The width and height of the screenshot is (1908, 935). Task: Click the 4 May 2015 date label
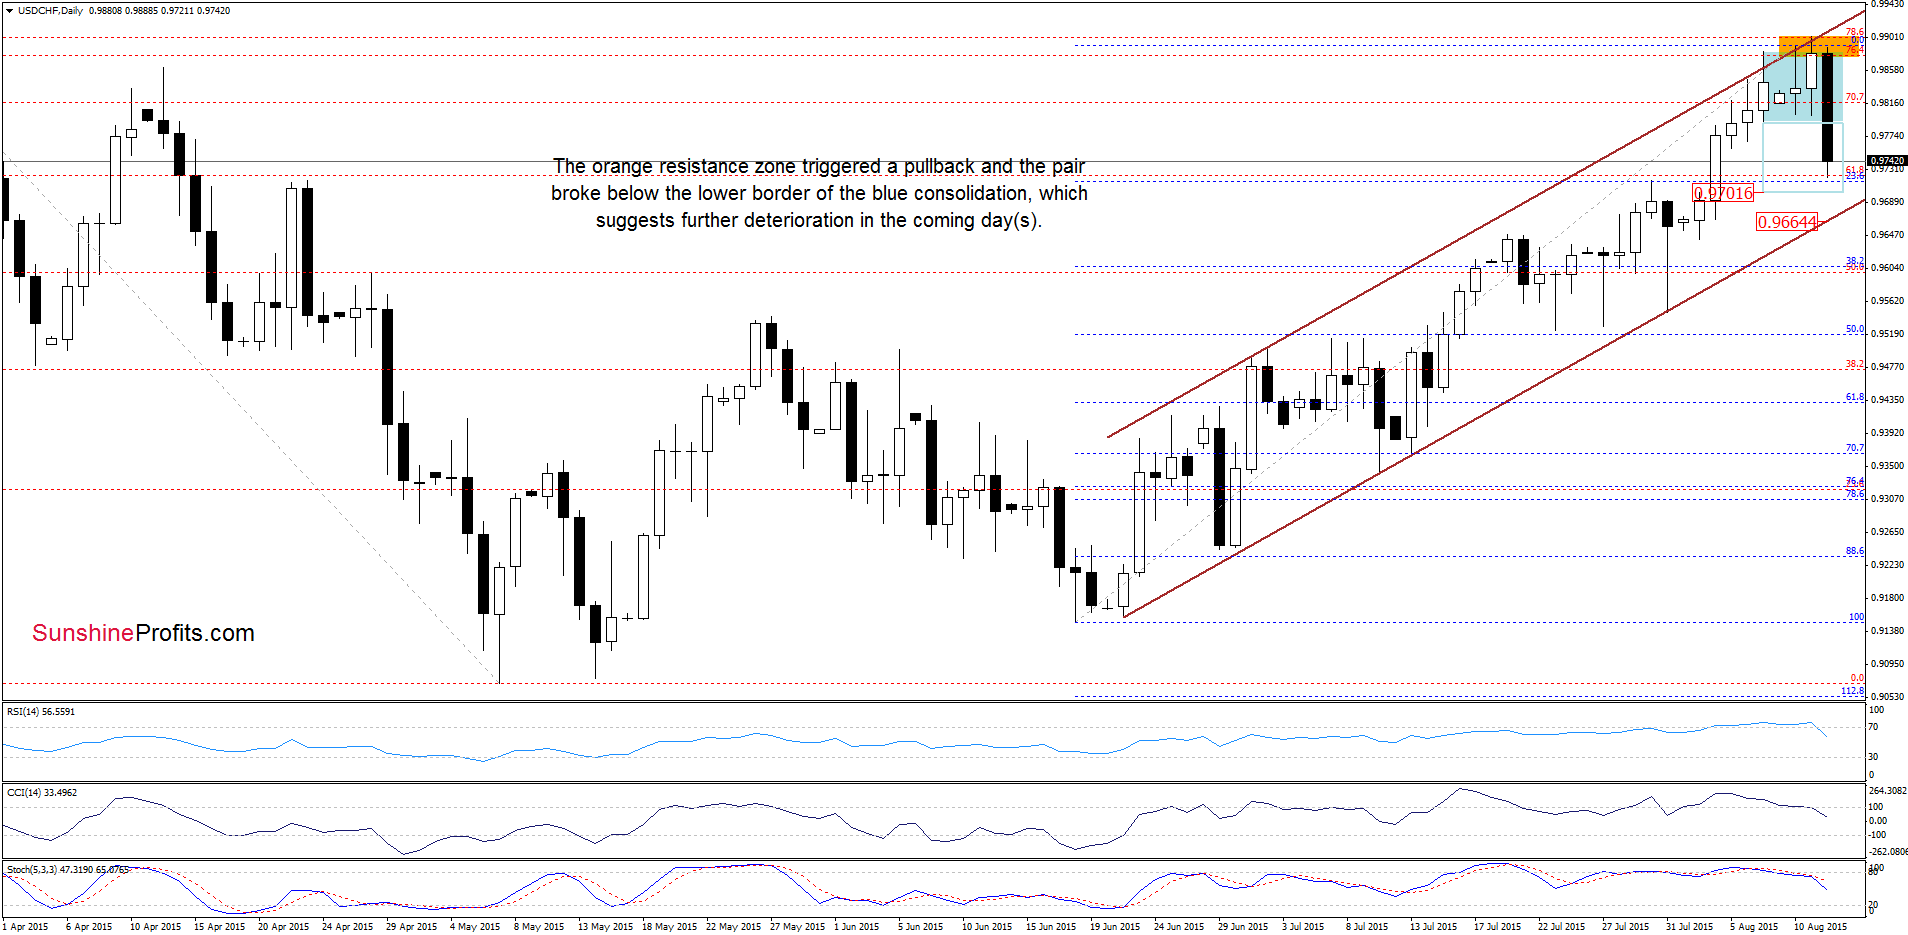[x=475, y=927]
